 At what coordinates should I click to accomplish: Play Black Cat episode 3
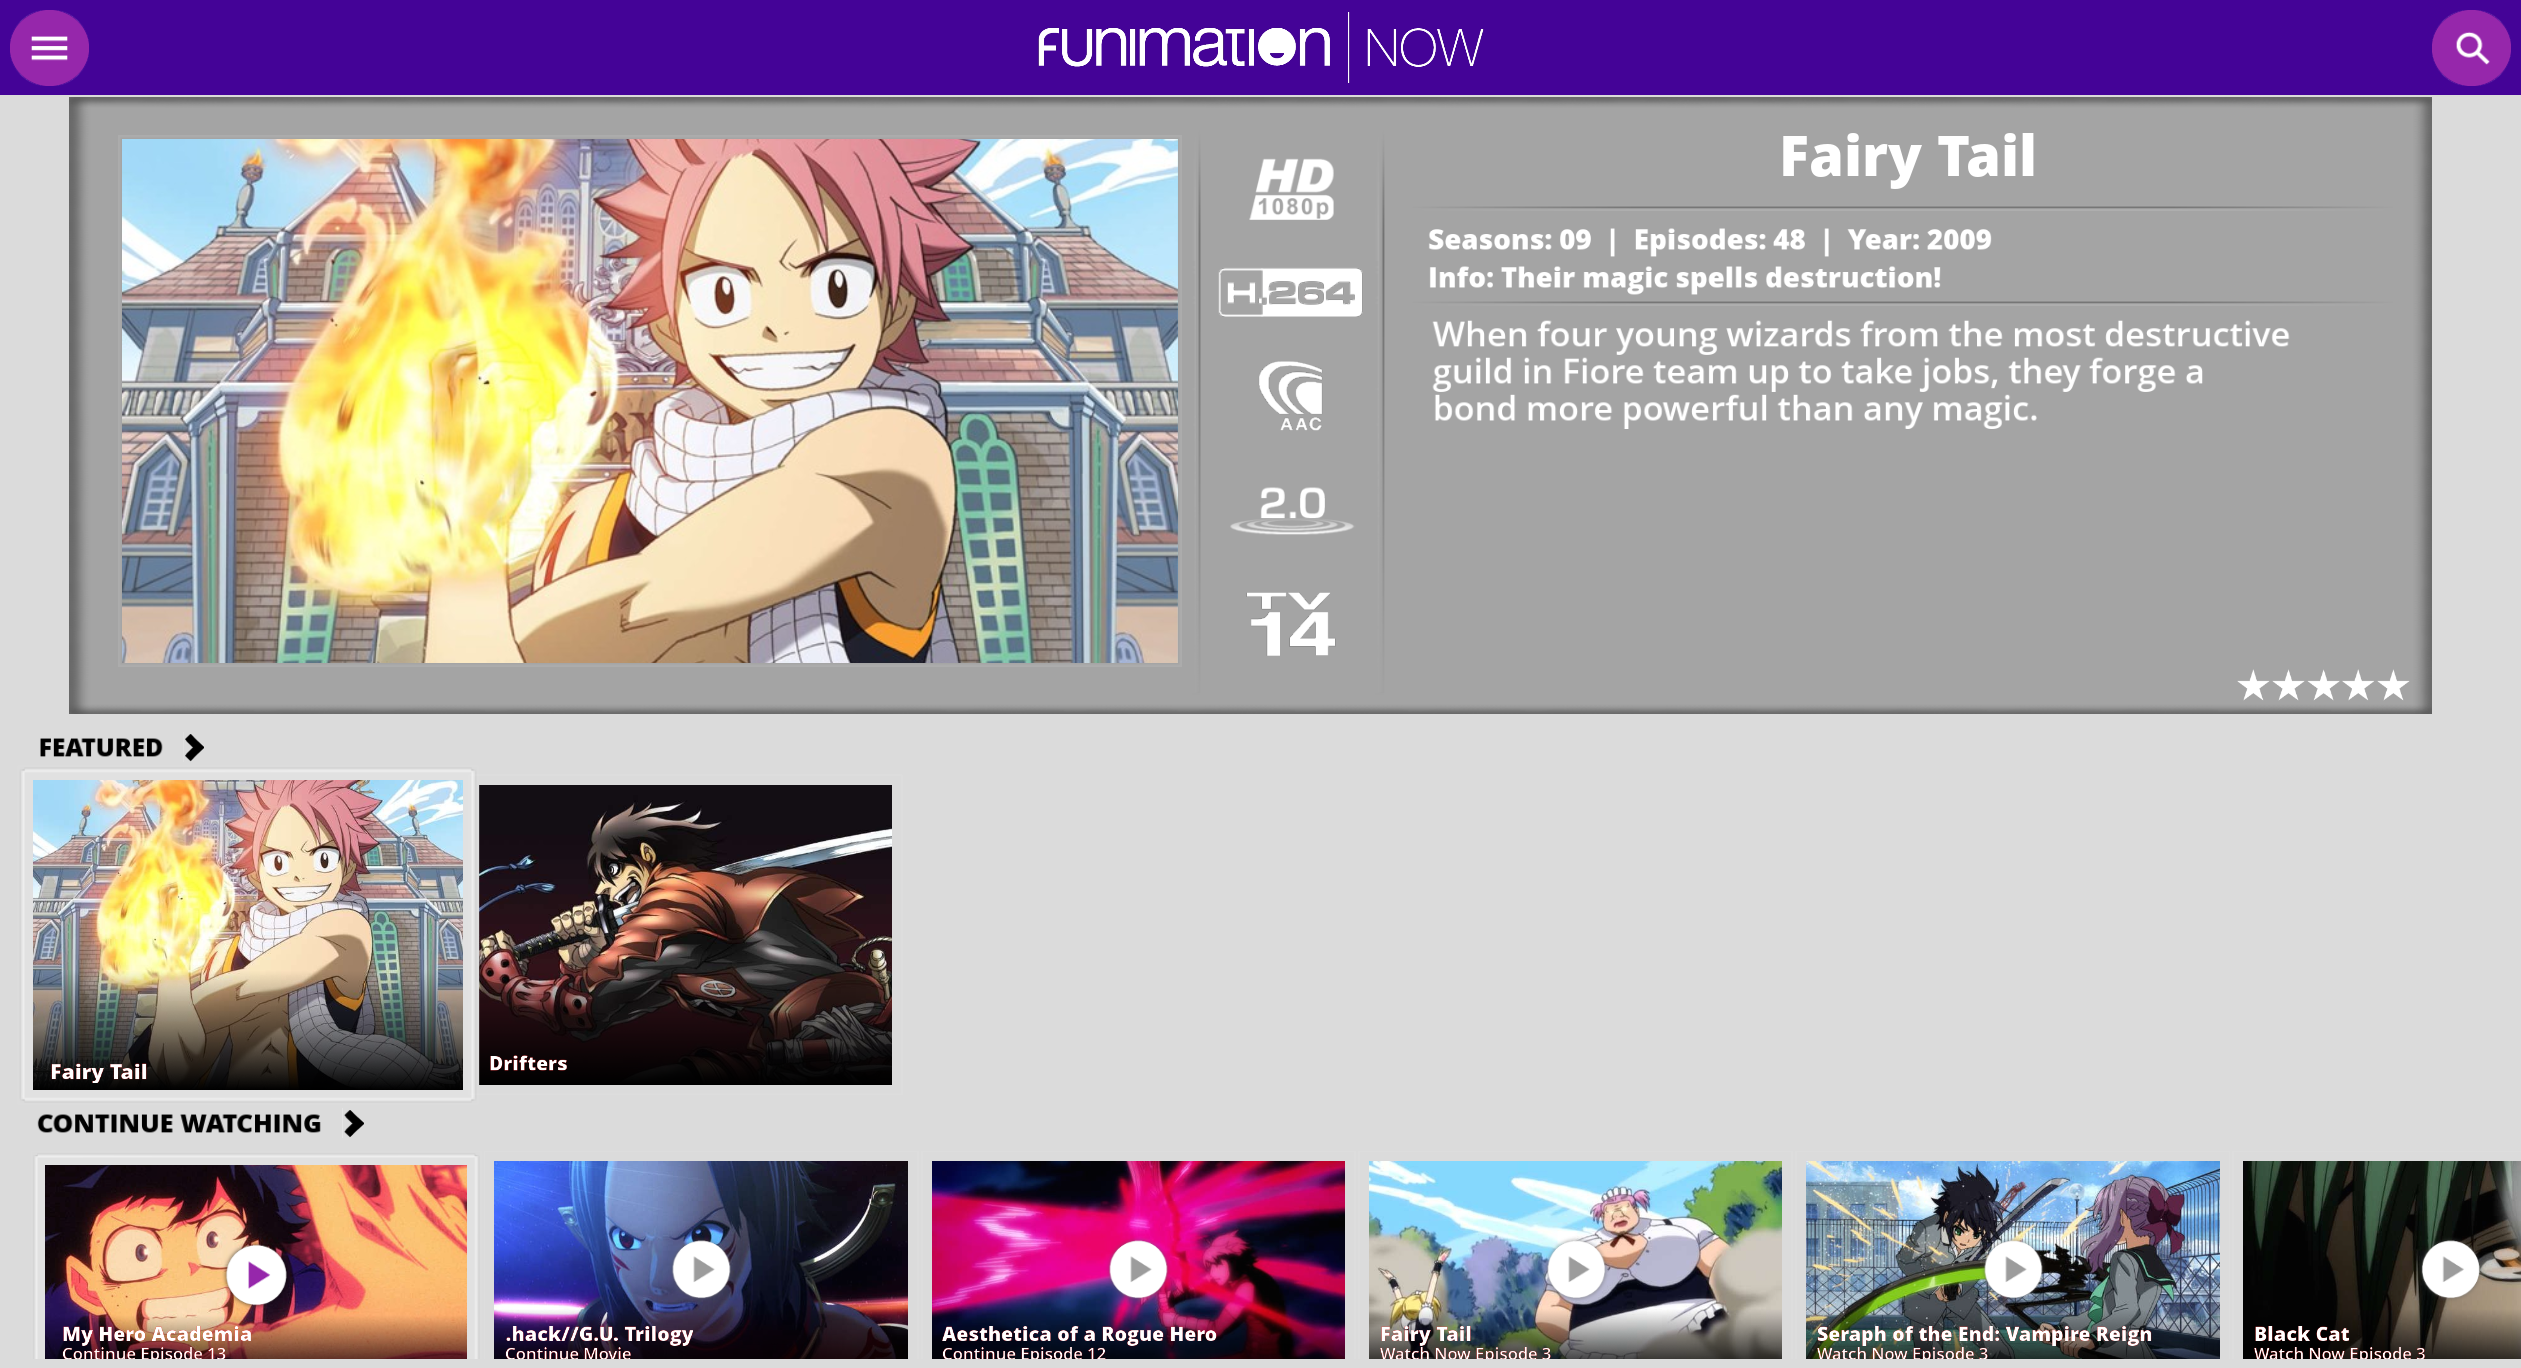tap(2449, 1270)
